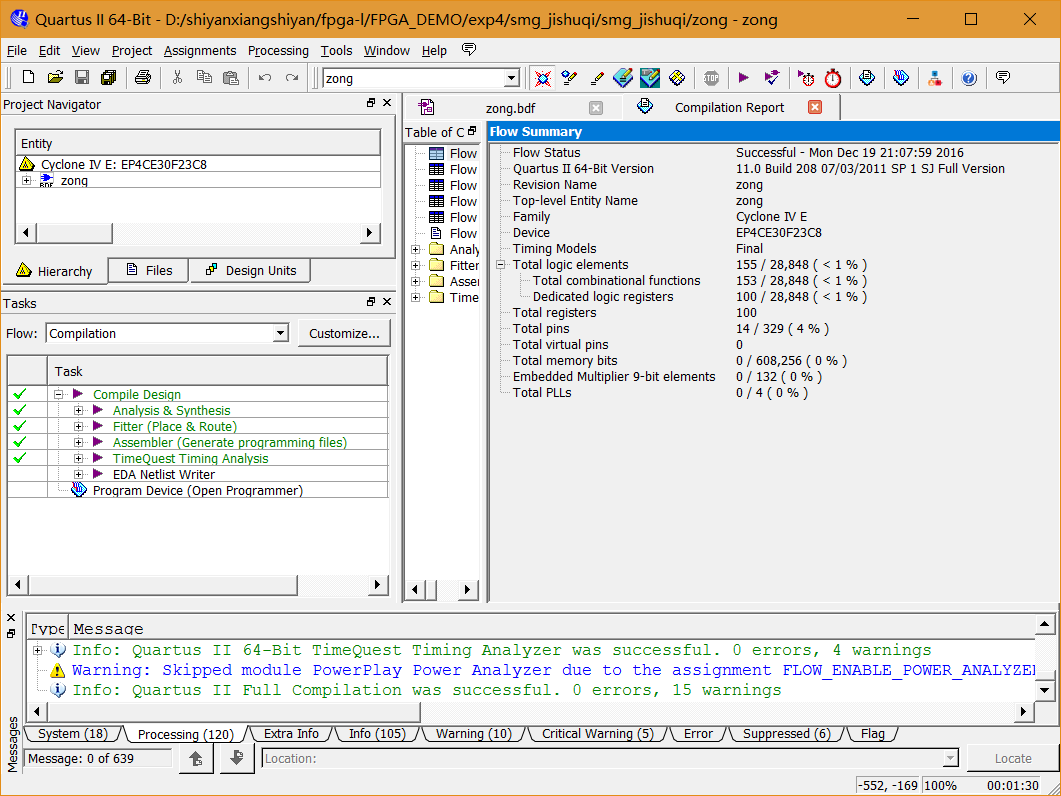Close the Compilation Report tab
This screenshot has height=796, width=1061.
point(815,107)
